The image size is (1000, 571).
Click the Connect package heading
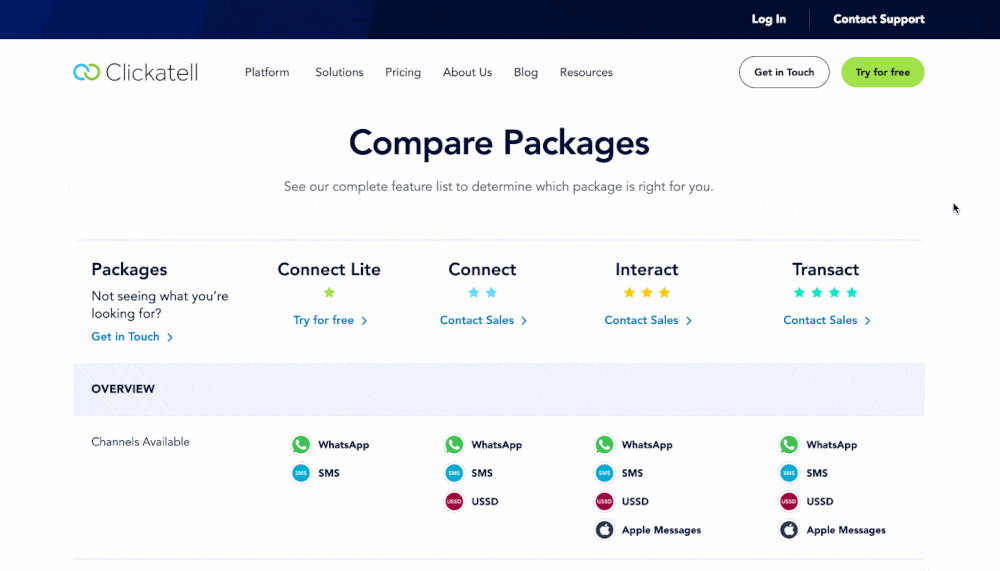(x=482, y=269)
